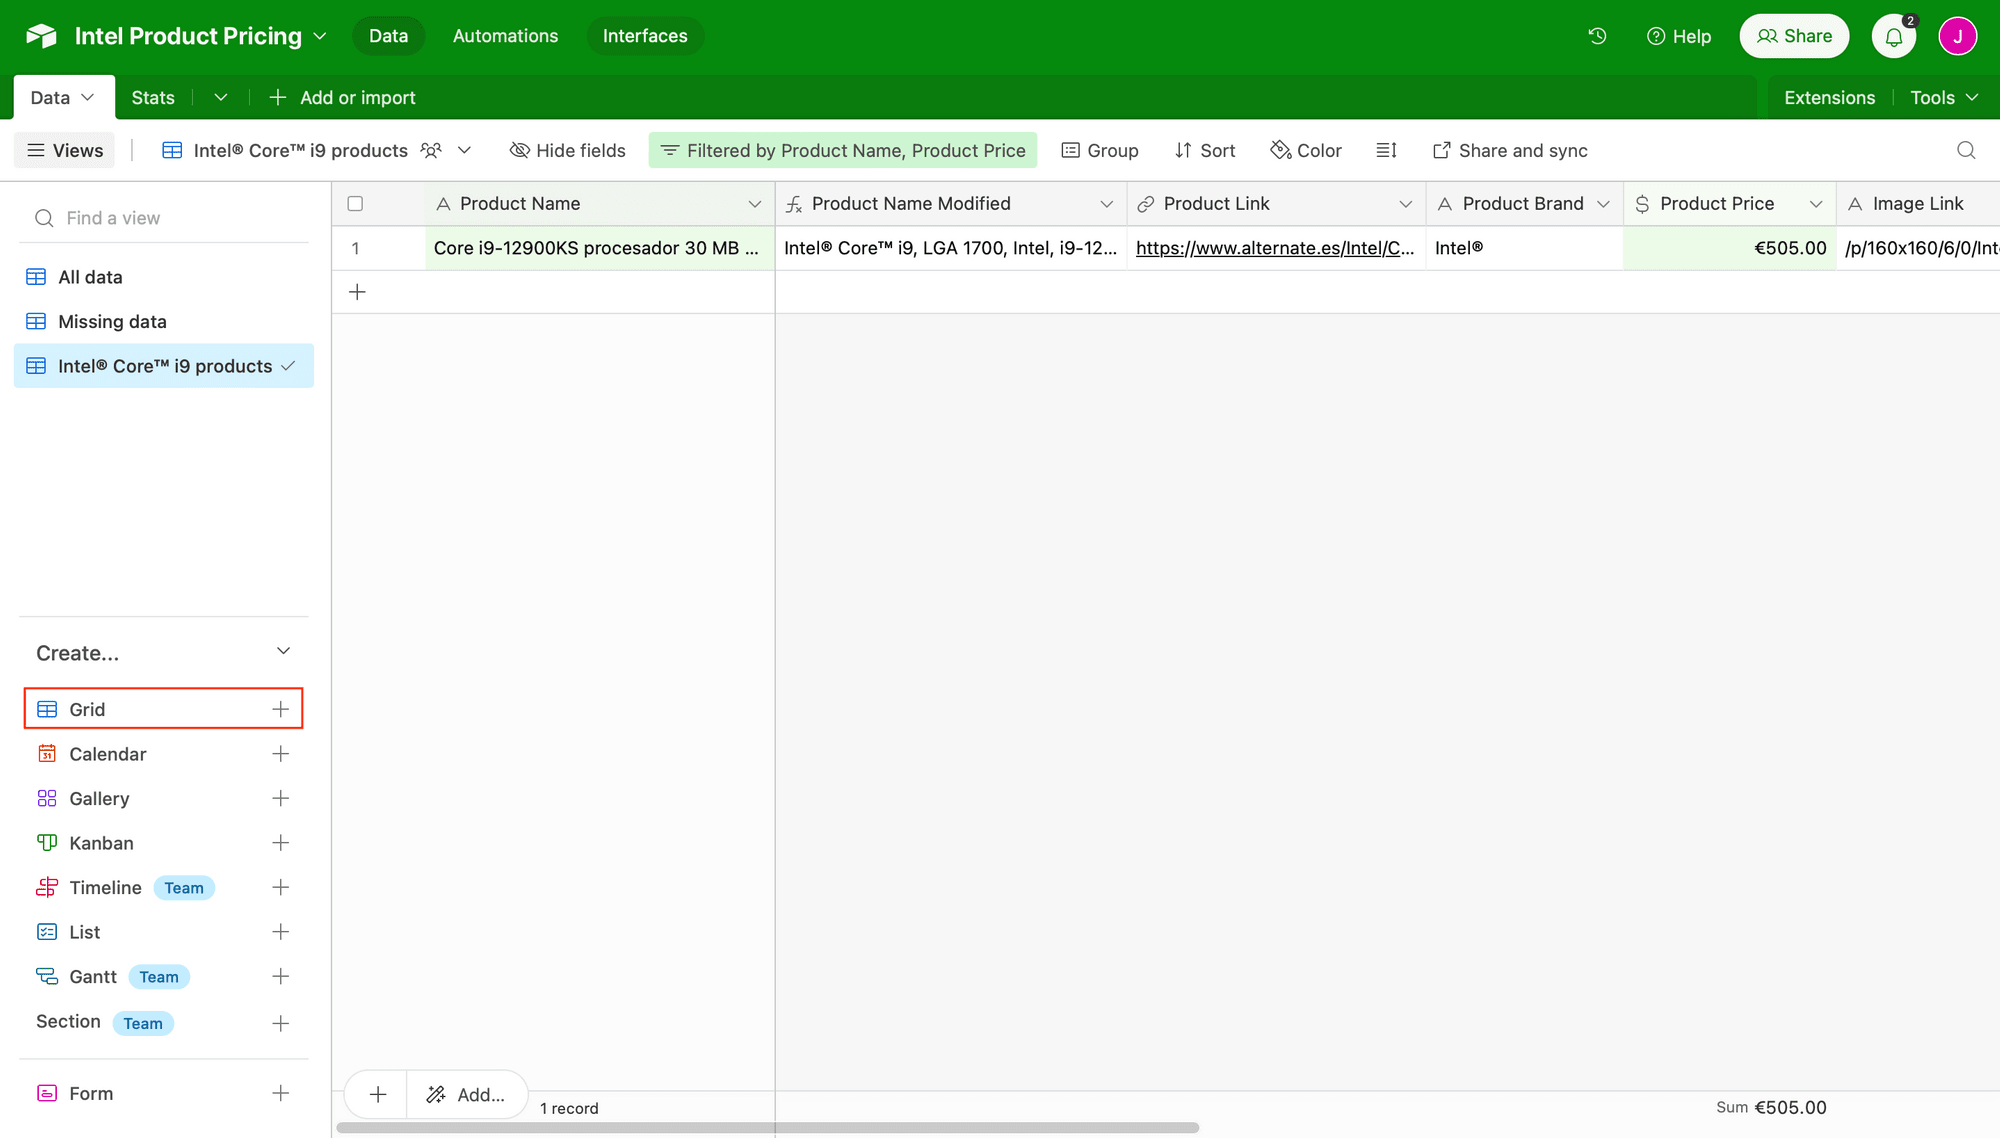Click the notifications bell icon
Screen dimensions: 2000x1138
point(1894,36)
